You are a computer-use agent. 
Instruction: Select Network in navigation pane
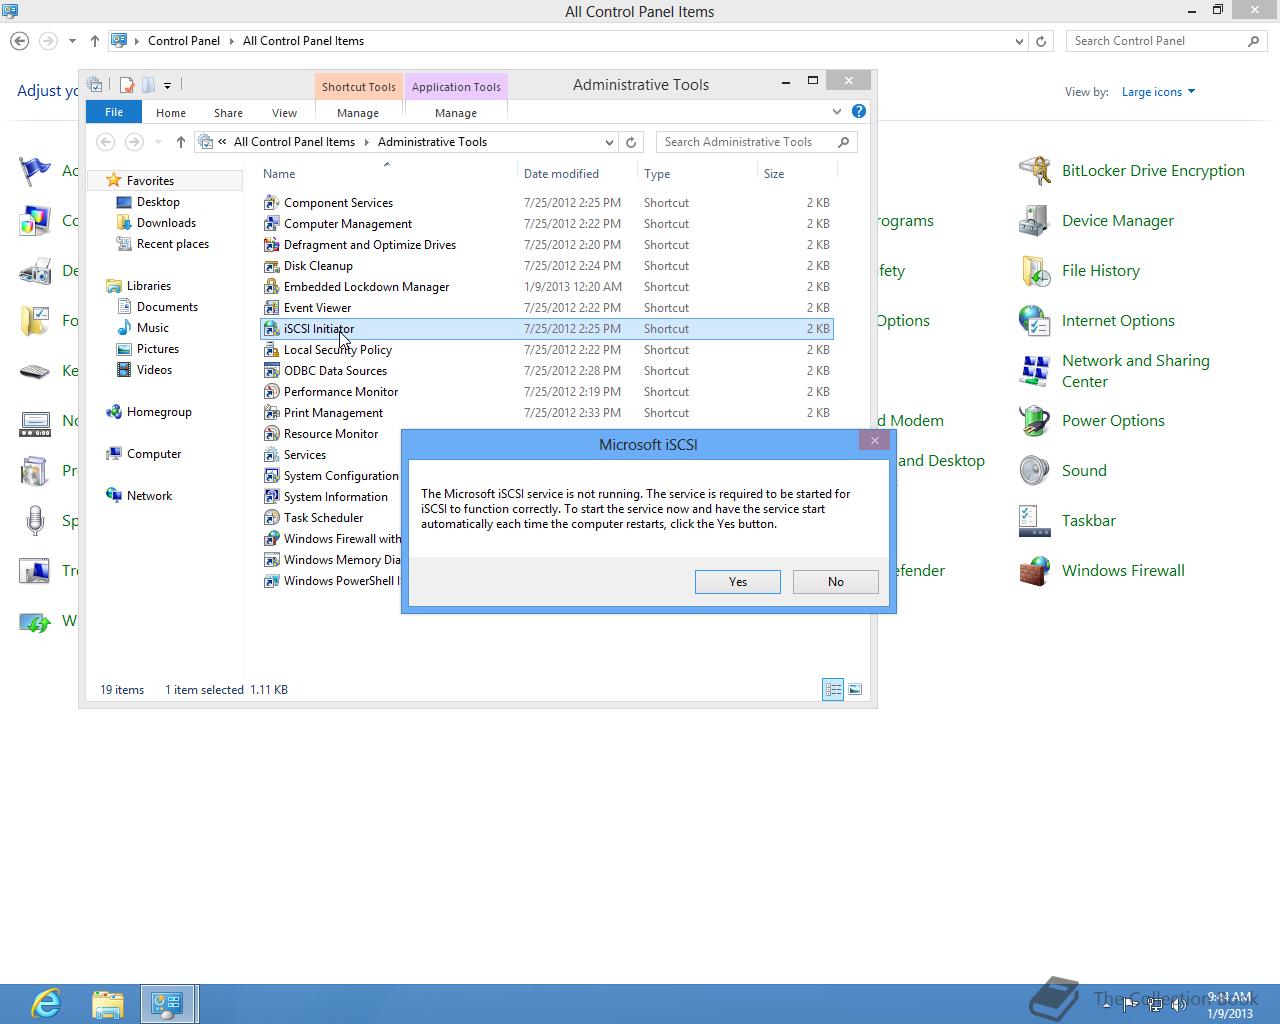pyautogui.click(x=149, y=496)
